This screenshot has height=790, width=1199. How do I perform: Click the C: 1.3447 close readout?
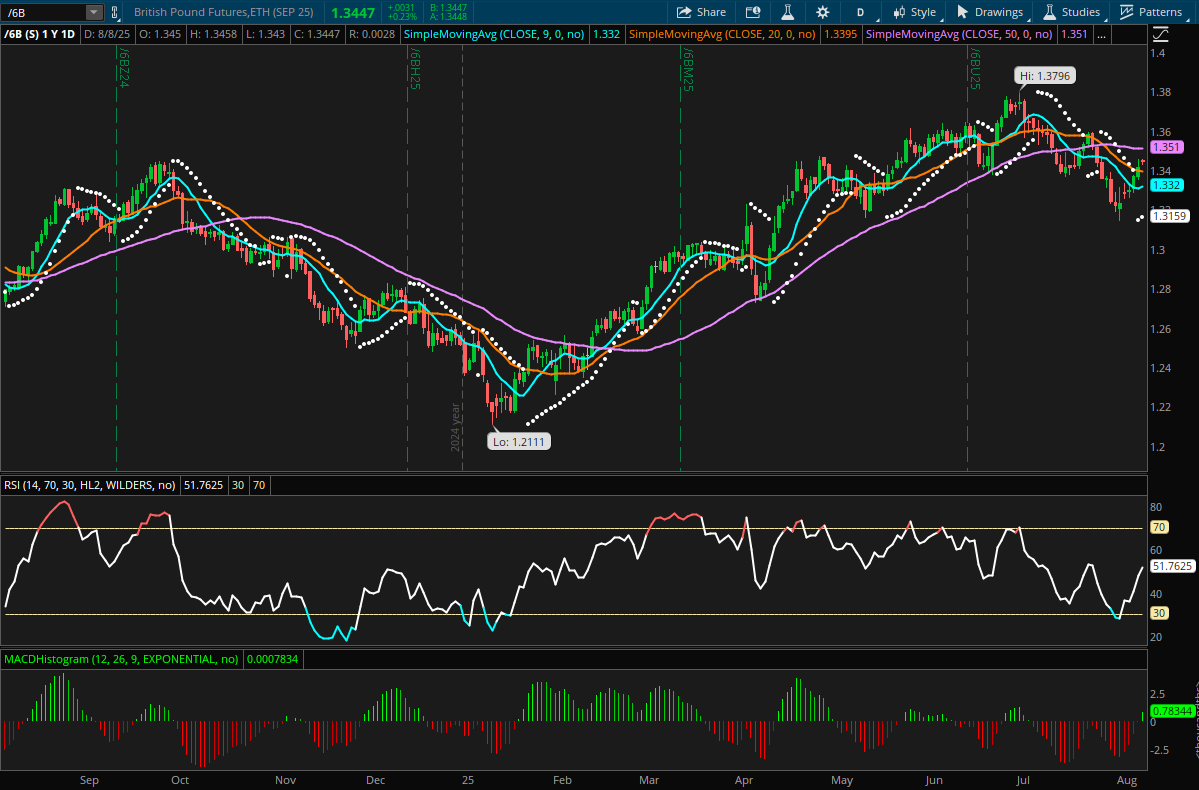317,34
